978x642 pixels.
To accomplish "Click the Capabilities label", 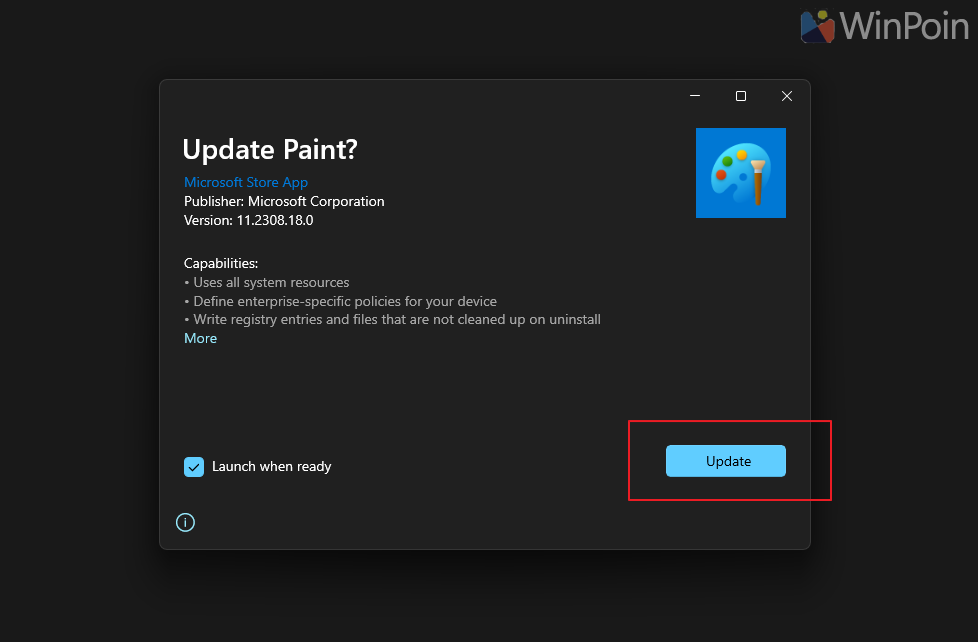I will (x=221, y=264).
